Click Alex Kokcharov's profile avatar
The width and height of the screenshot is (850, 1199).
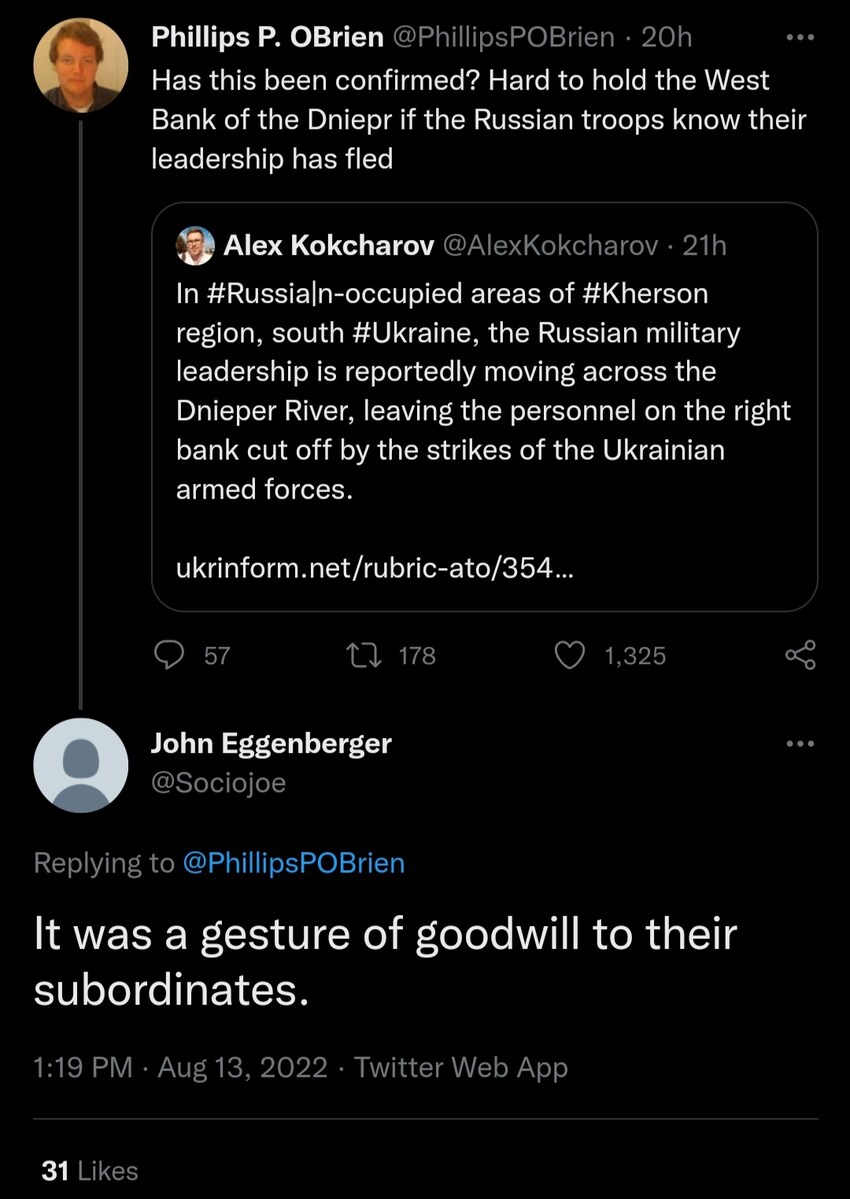click(196, 245)
